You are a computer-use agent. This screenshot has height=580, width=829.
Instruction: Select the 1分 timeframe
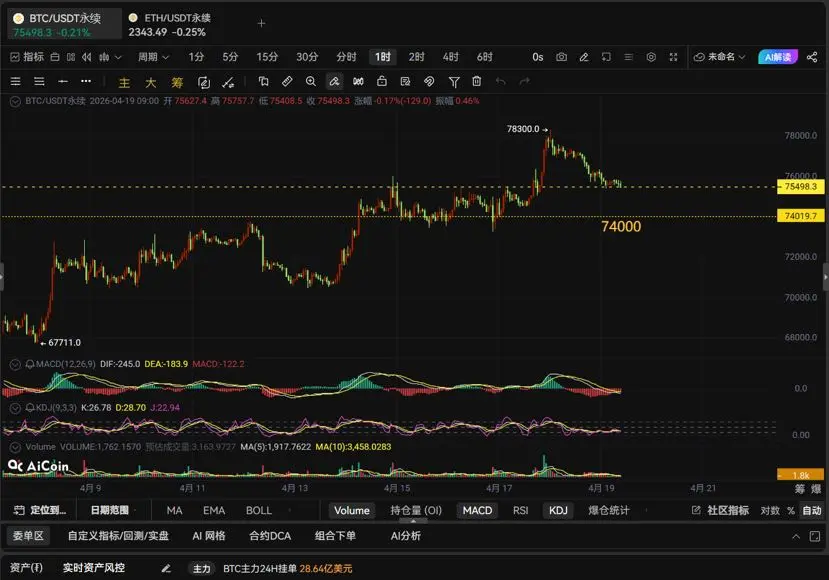[x=196, y=57]
